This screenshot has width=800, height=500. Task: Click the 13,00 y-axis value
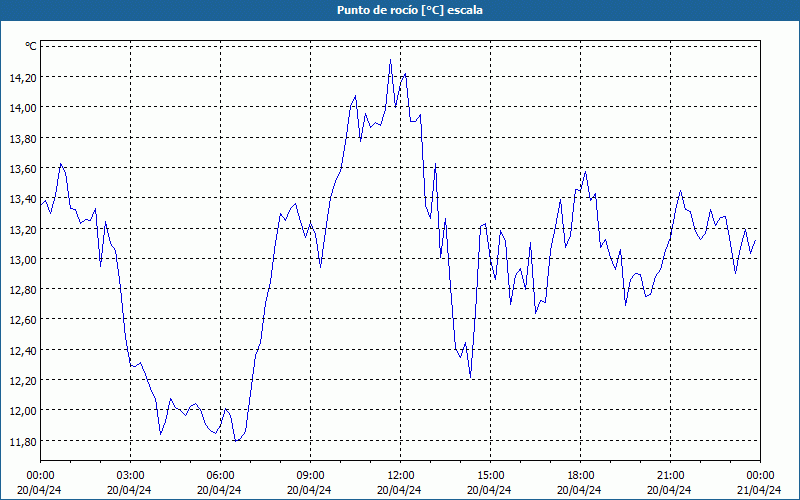click(23, 259)
